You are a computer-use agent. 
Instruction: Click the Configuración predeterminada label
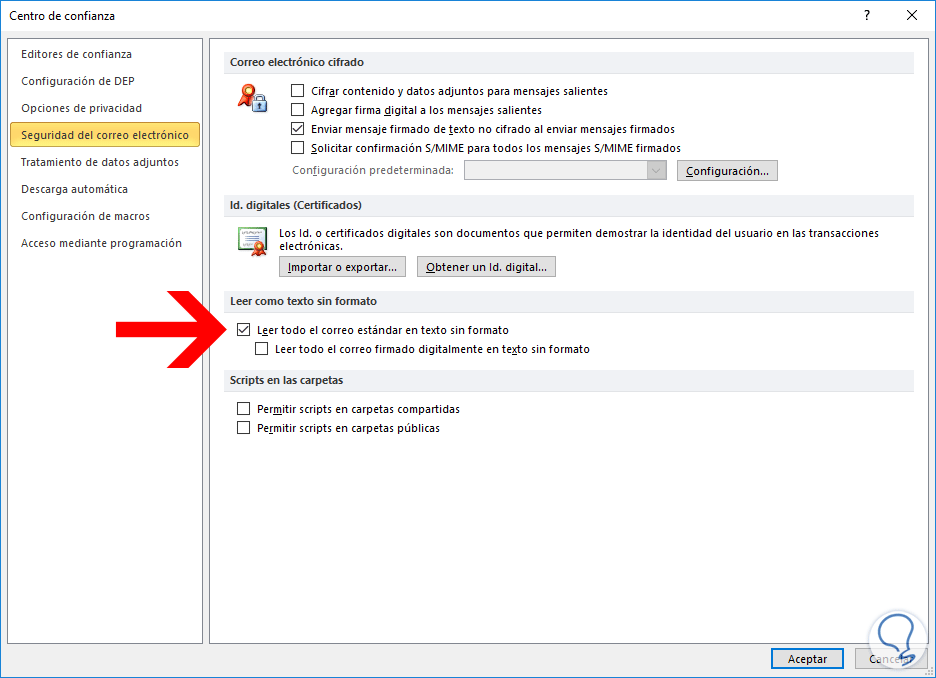pyautogui.click(x=373, y=171)
